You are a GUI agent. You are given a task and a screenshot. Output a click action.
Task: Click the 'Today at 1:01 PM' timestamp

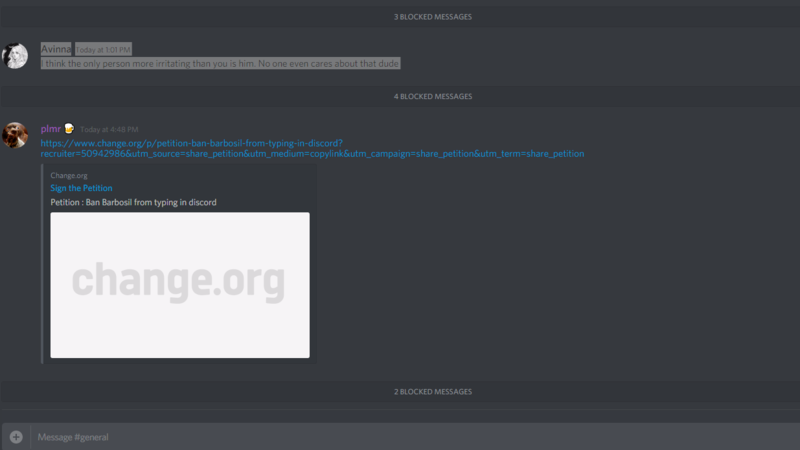pos(103,49)
